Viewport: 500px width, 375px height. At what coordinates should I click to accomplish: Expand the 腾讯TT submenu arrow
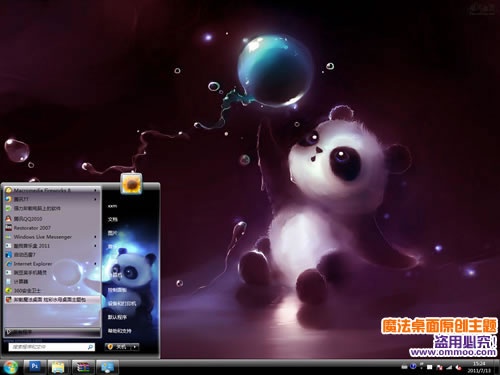96,199
